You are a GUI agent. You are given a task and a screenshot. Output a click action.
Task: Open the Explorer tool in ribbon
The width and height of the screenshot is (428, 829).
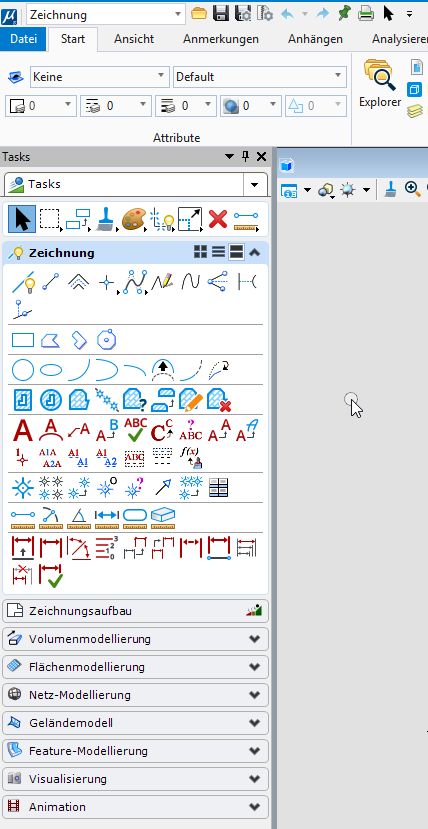380,85
